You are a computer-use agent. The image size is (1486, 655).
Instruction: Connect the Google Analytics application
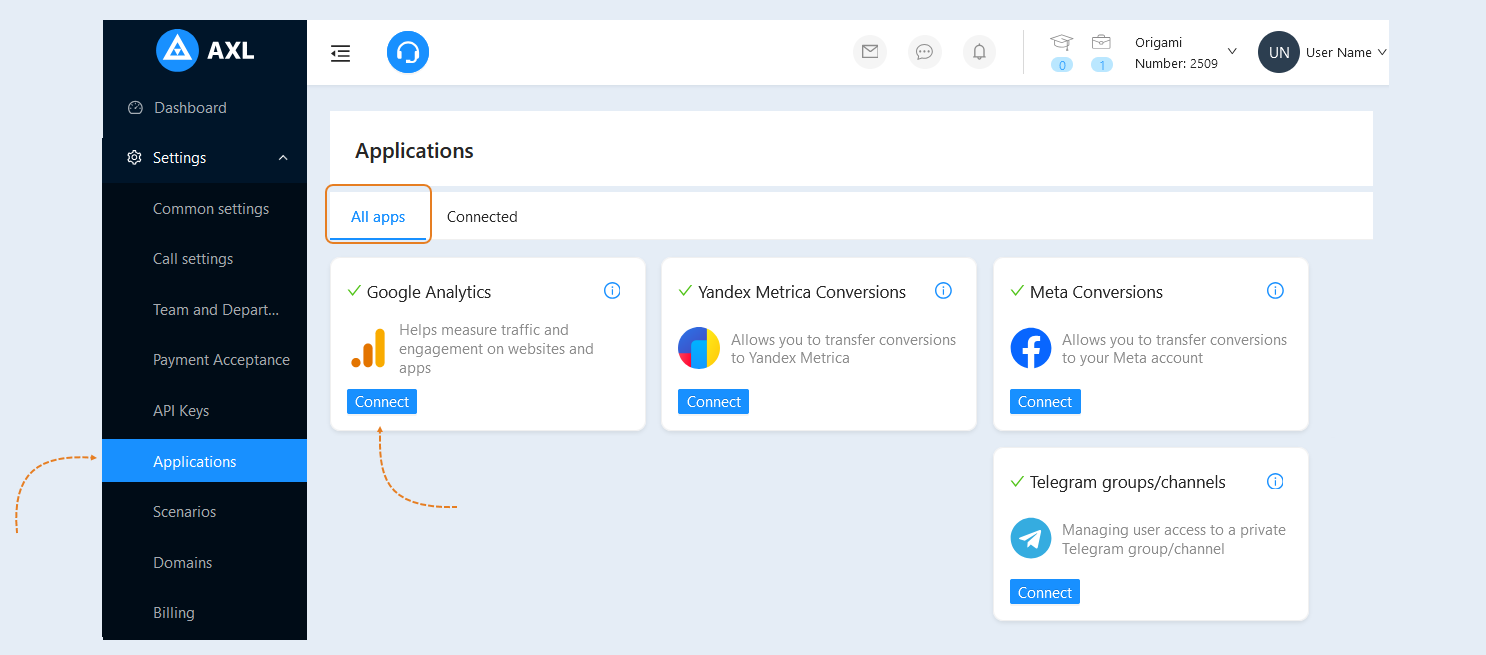tap(382, 402)
